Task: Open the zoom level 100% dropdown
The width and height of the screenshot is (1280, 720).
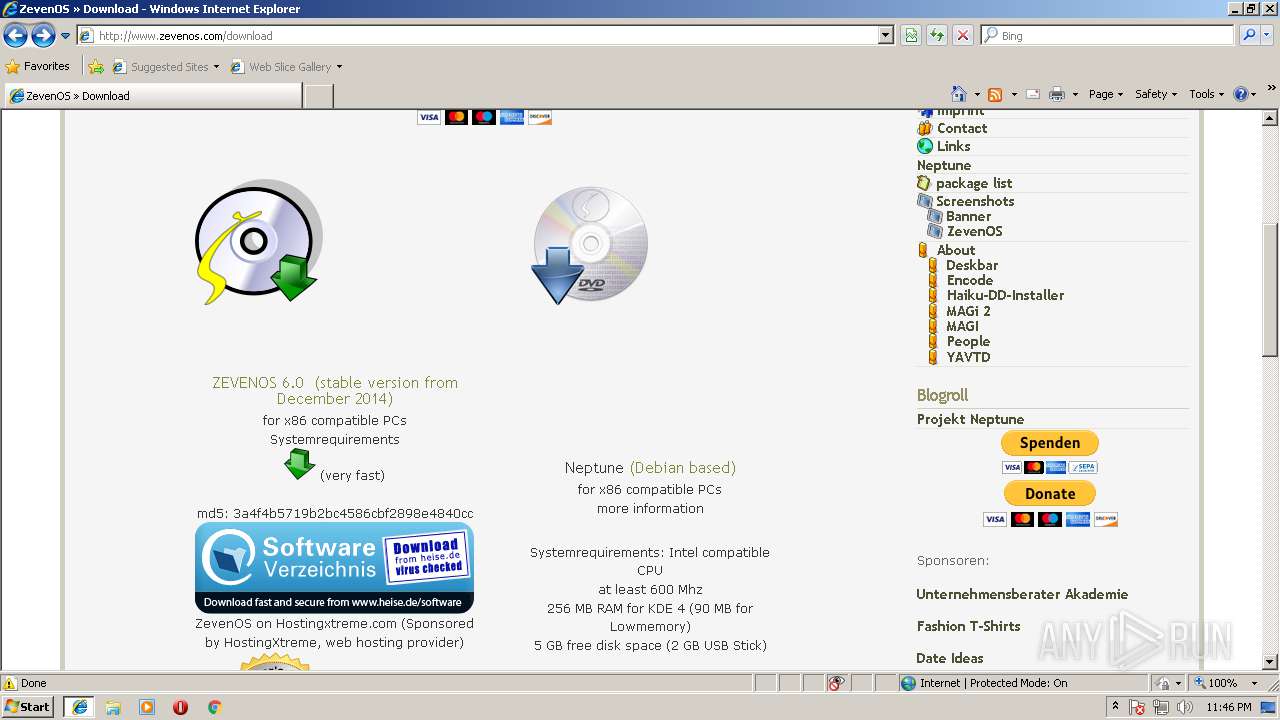Action: coord(1254,683)
